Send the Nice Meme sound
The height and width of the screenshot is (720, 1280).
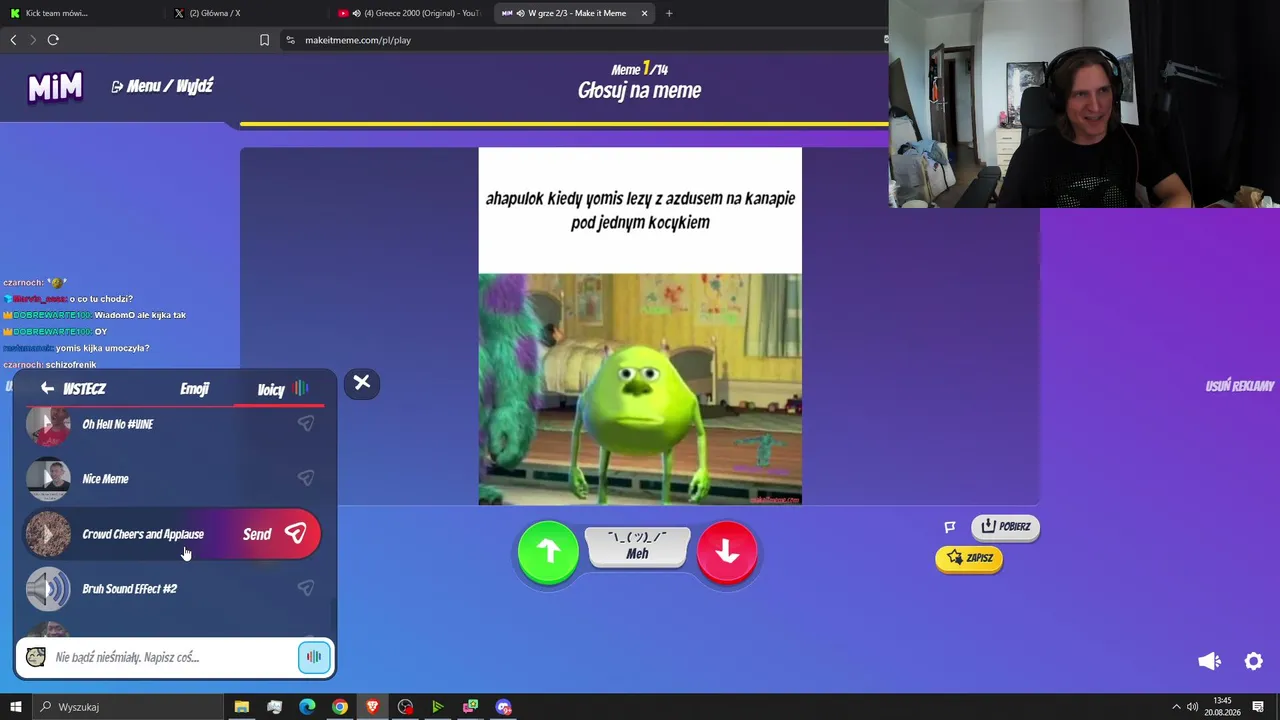(306, 478)
